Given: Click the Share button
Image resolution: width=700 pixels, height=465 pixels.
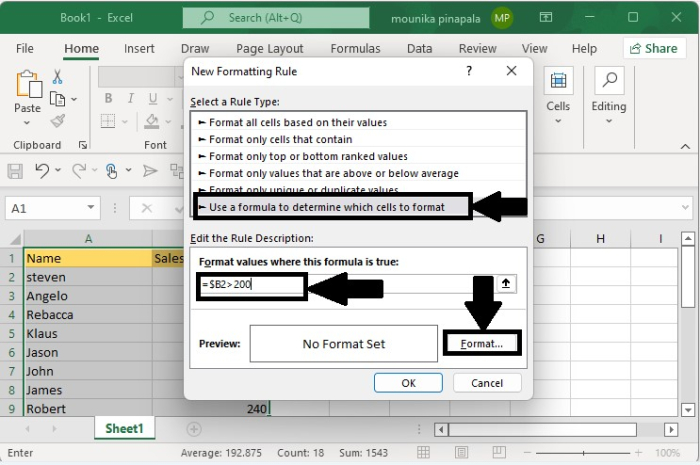Looking at the screenshot, I should pyautogui.click(x=654, y=48).
